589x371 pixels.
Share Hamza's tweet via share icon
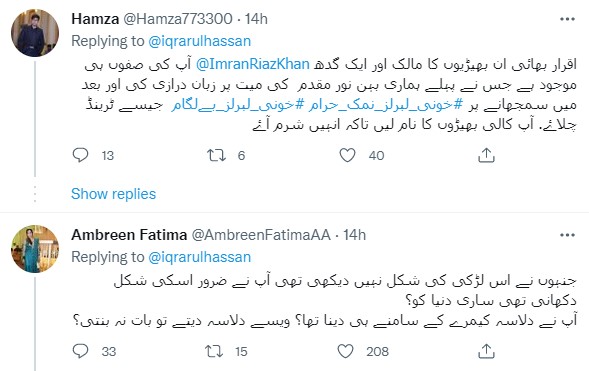point(486,155)
